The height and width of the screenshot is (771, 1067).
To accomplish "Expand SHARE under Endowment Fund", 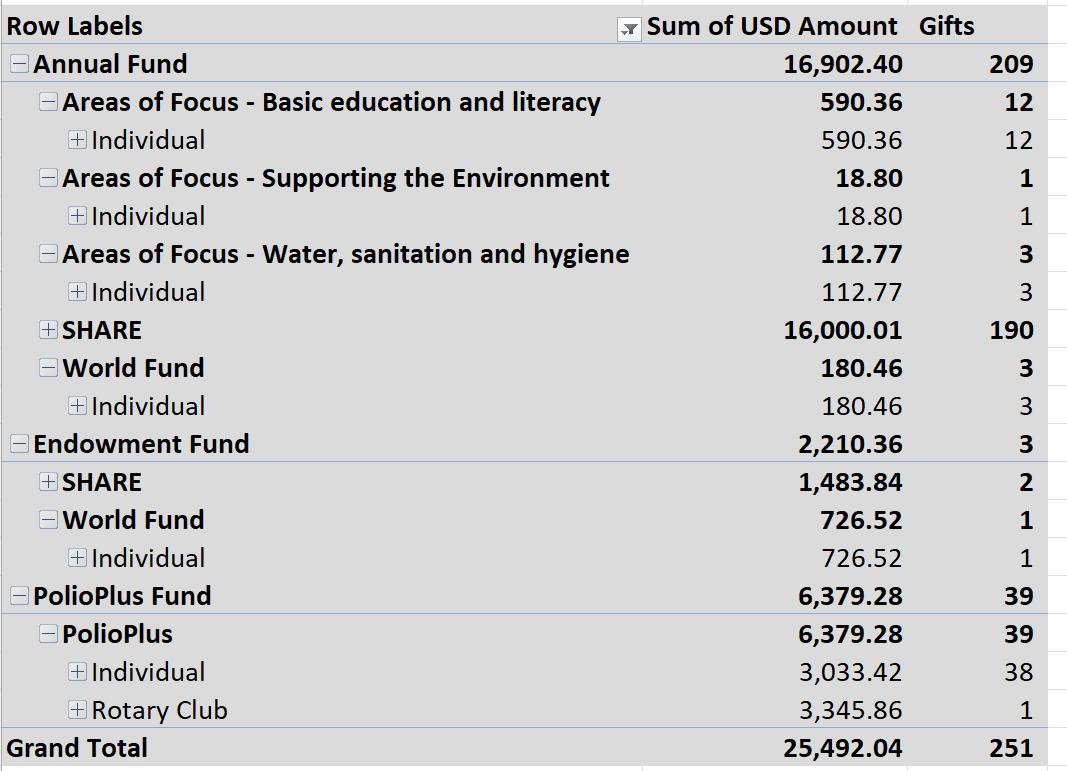I will coord(48,482).
